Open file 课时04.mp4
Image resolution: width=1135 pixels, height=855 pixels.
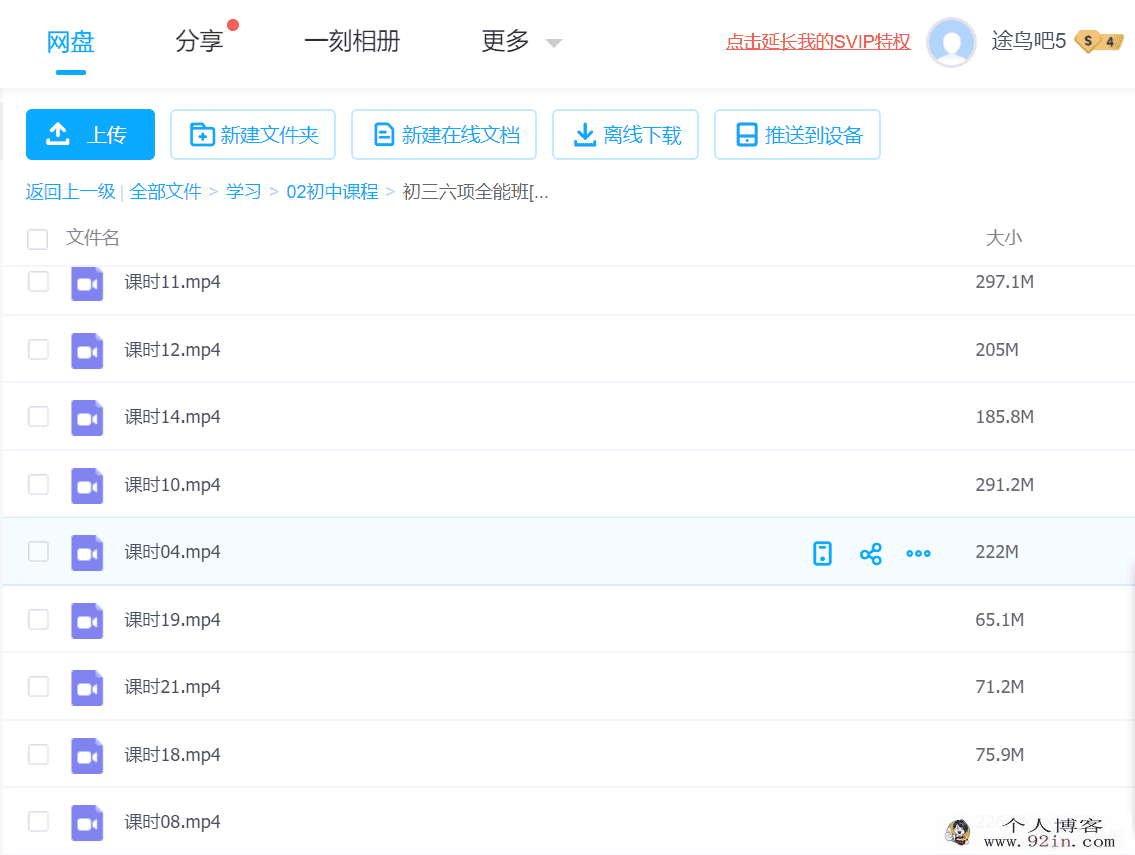point(172,552)
